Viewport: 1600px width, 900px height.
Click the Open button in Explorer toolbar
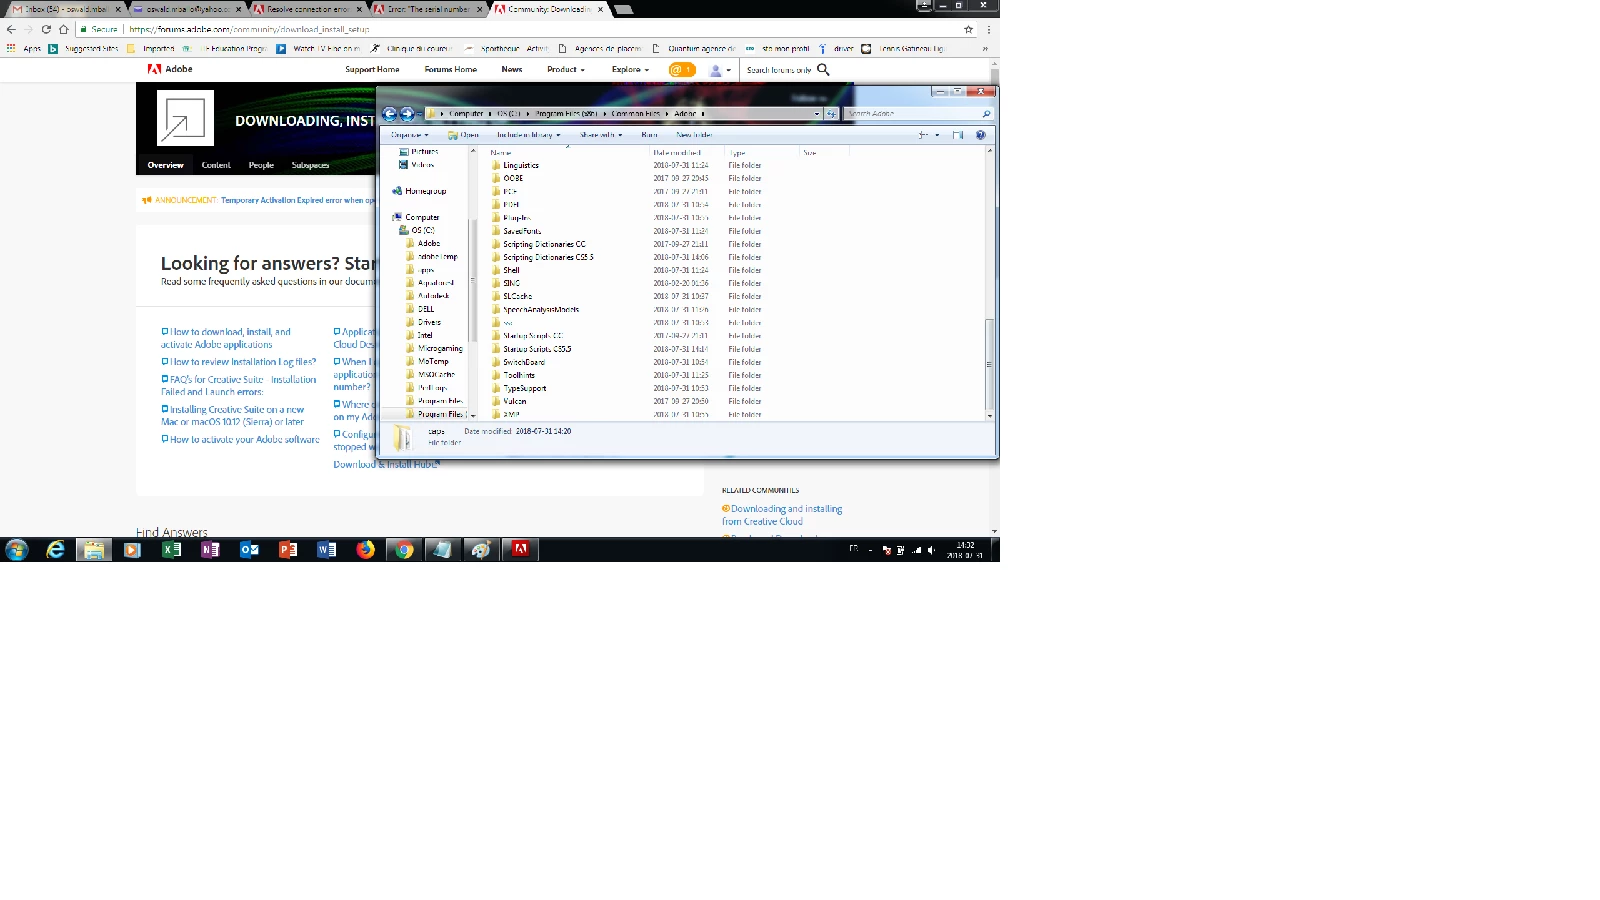(x=464, y=135)
